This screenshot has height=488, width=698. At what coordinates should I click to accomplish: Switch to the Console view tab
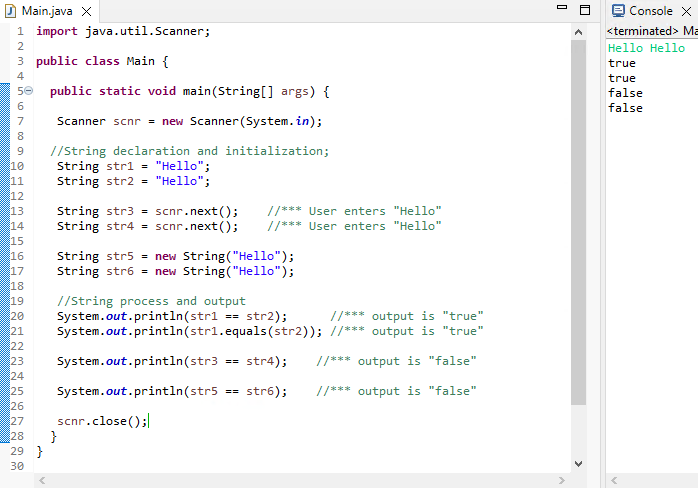click(x=650, y=11)
